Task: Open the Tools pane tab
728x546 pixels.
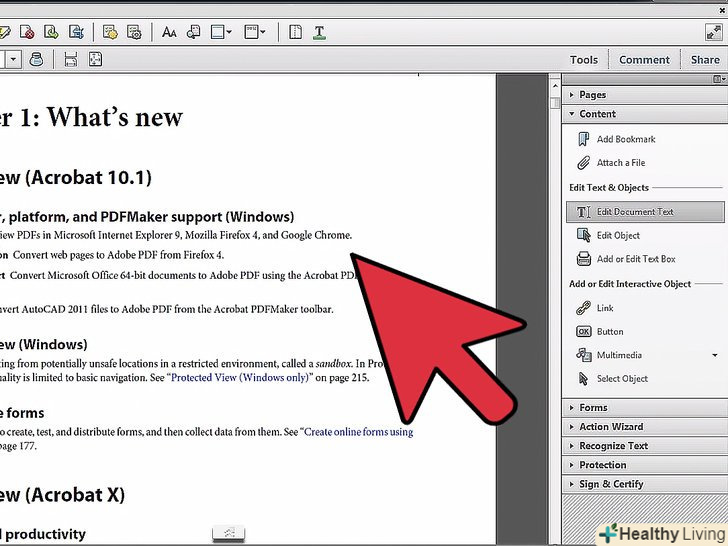Action: coord(584,60)
